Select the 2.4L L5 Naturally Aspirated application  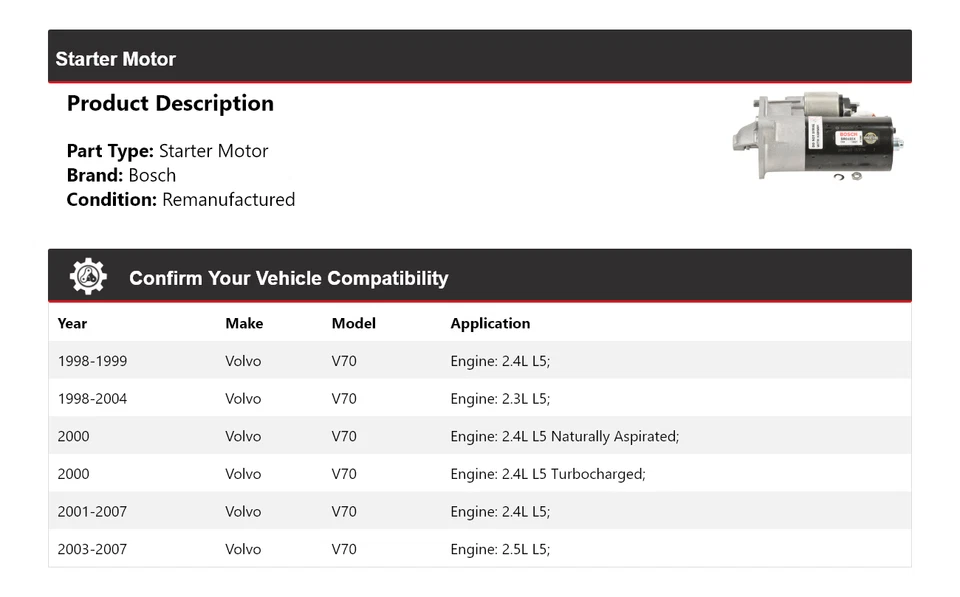click(x=564, y=436)
